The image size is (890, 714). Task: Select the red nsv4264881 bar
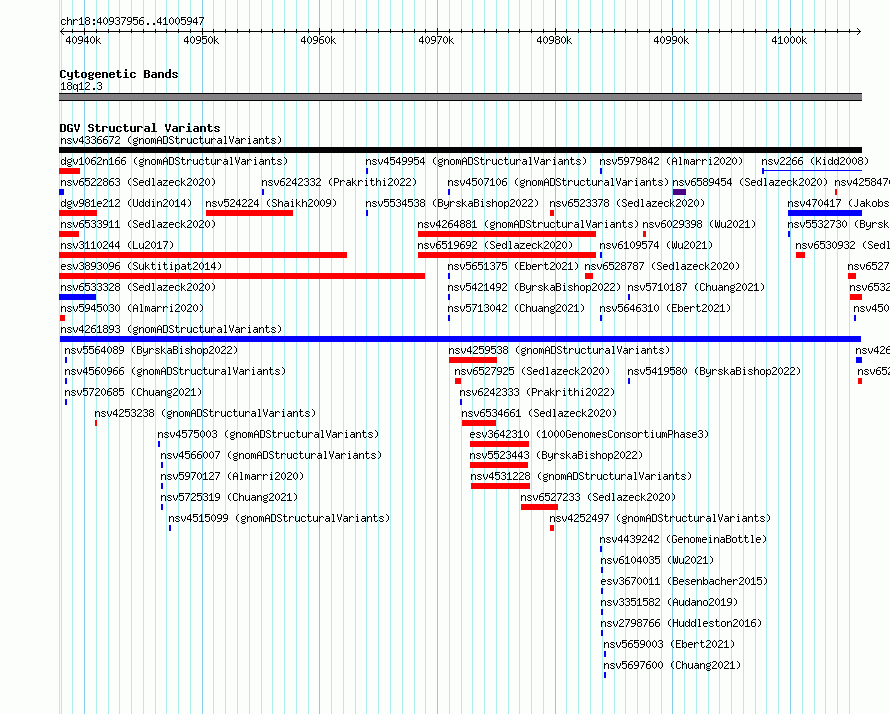coord(507,234)
